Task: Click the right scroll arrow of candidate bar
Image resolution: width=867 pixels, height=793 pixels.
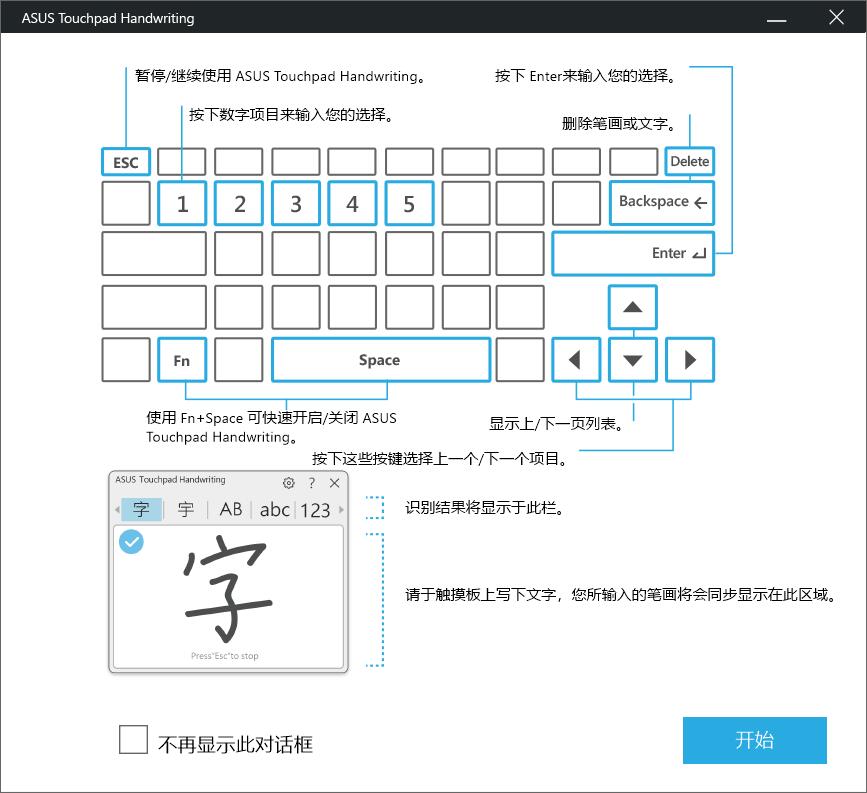Action: tap(341, 509)
